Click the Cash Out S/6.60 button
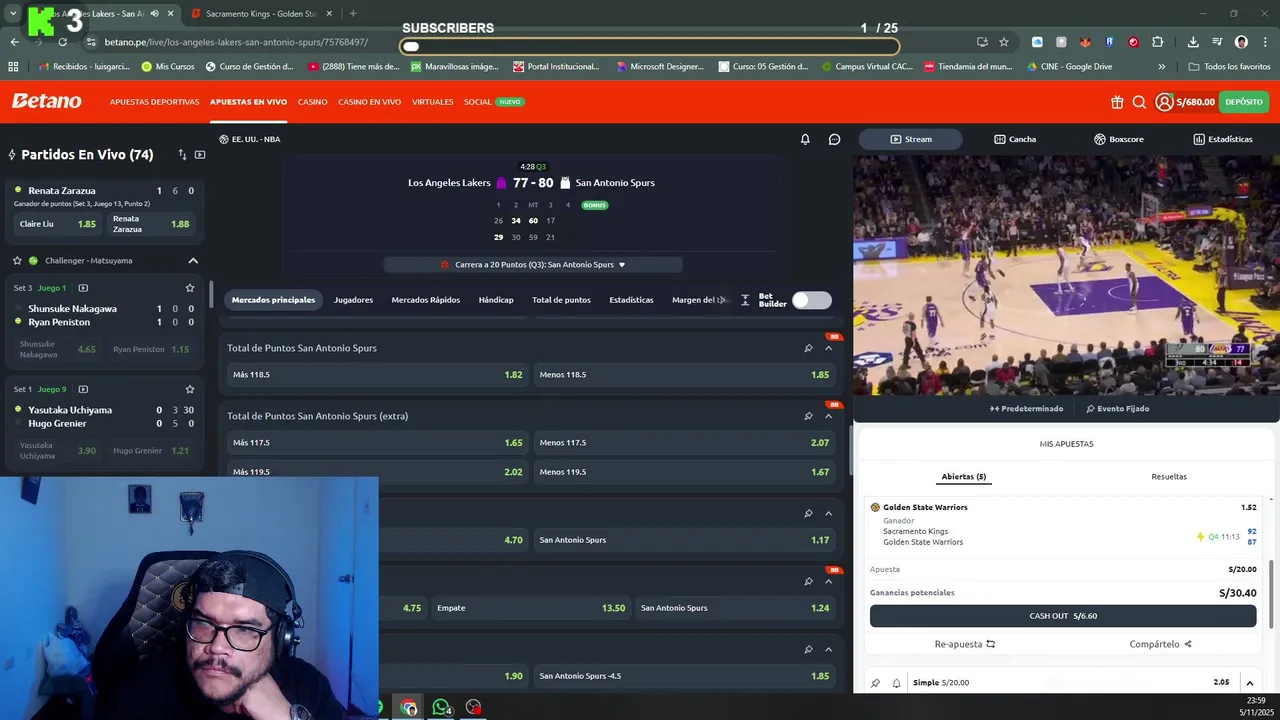The width and height of the screenshot is (1280, 720). (1063, 616)
